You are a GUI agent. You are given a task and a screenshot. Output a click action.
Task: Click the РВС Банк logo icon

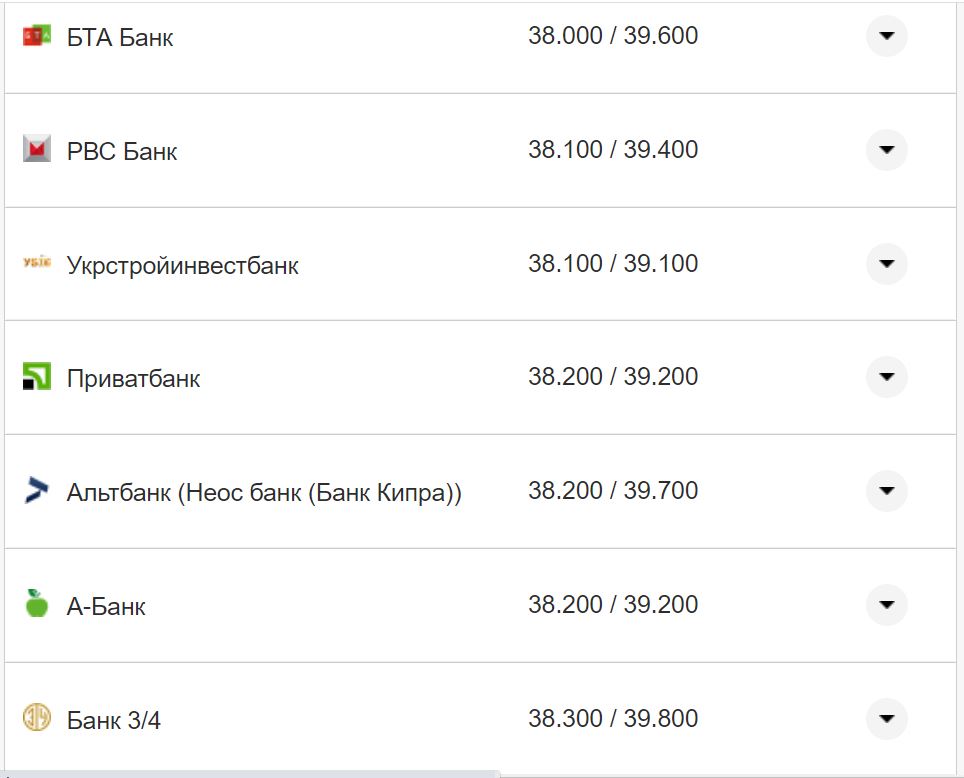point(36,150)
